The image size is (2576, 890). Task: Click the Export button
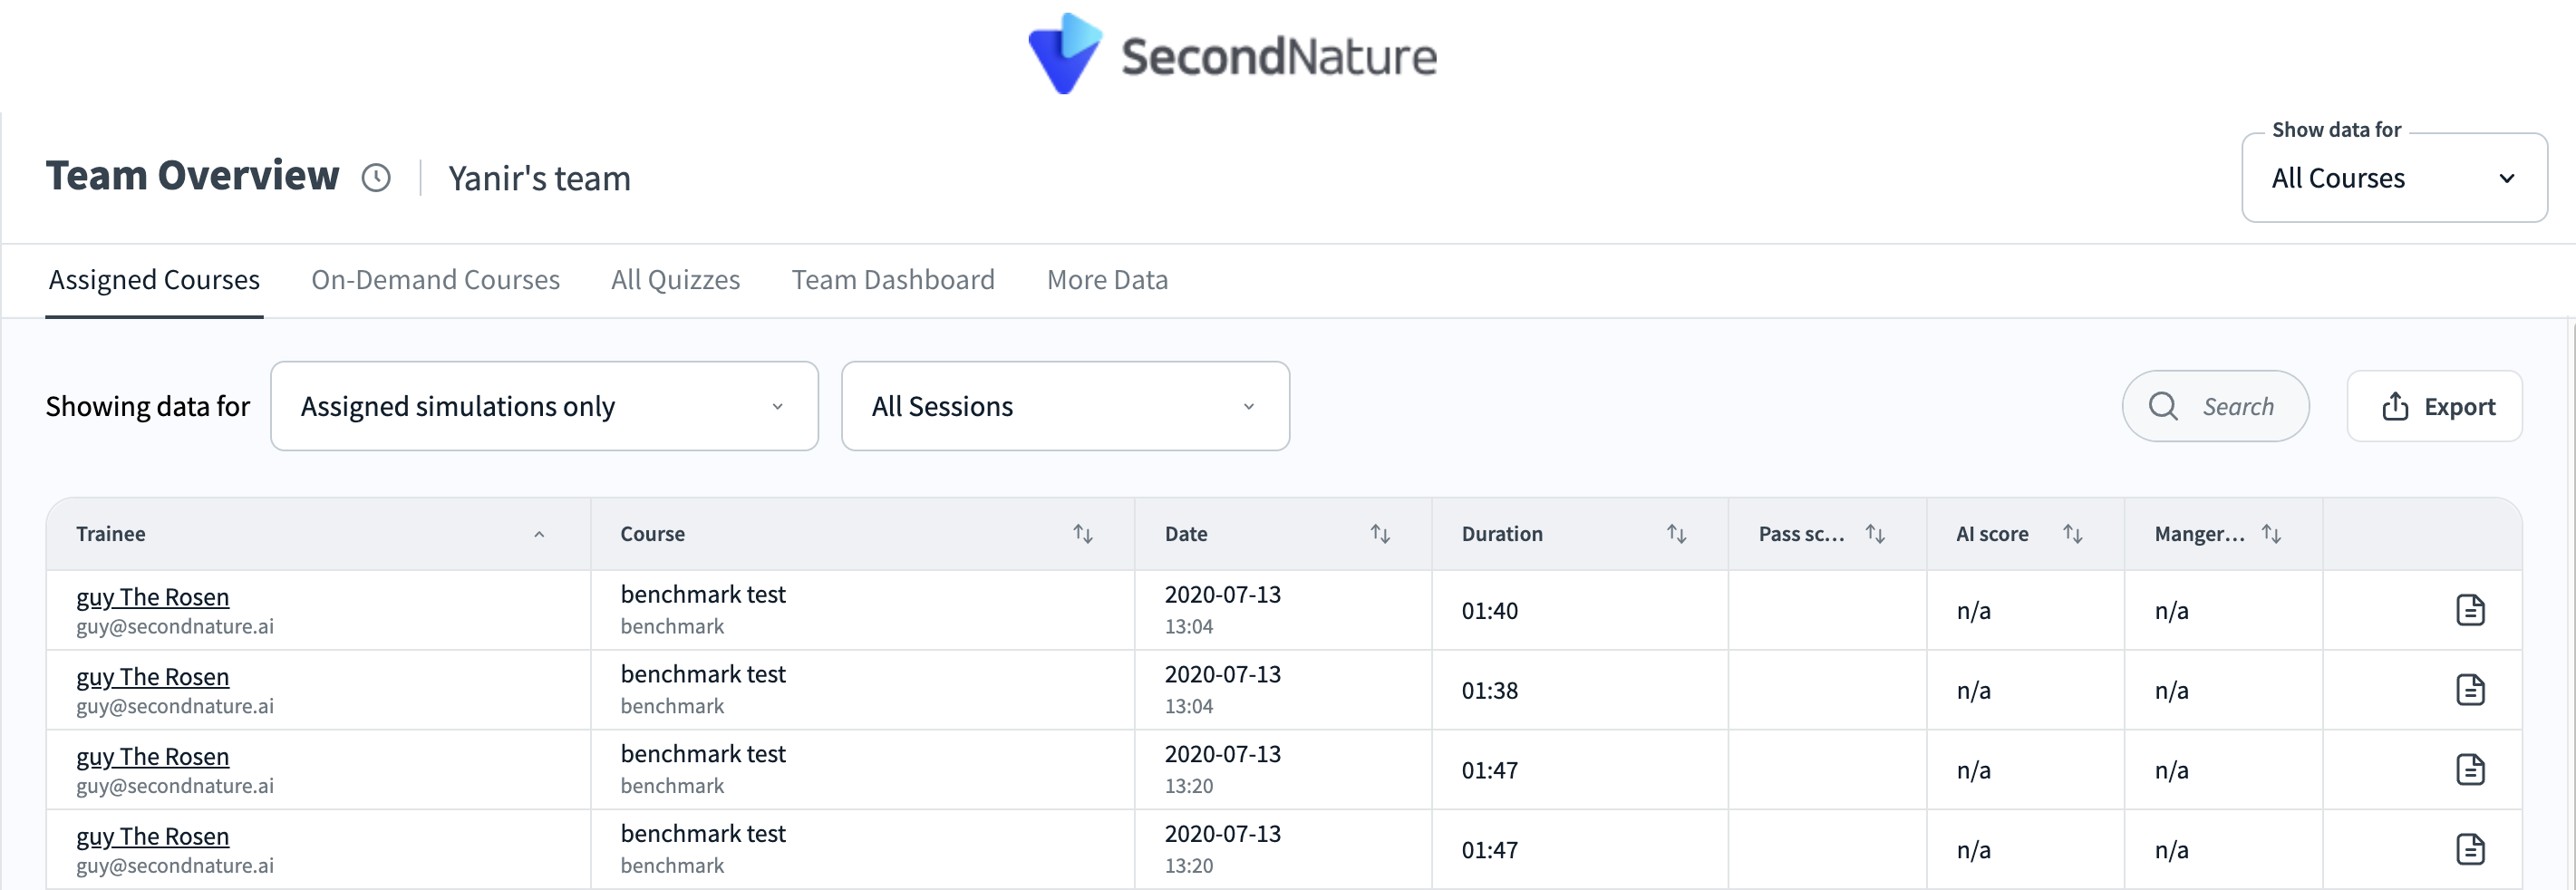point(2435,406)
